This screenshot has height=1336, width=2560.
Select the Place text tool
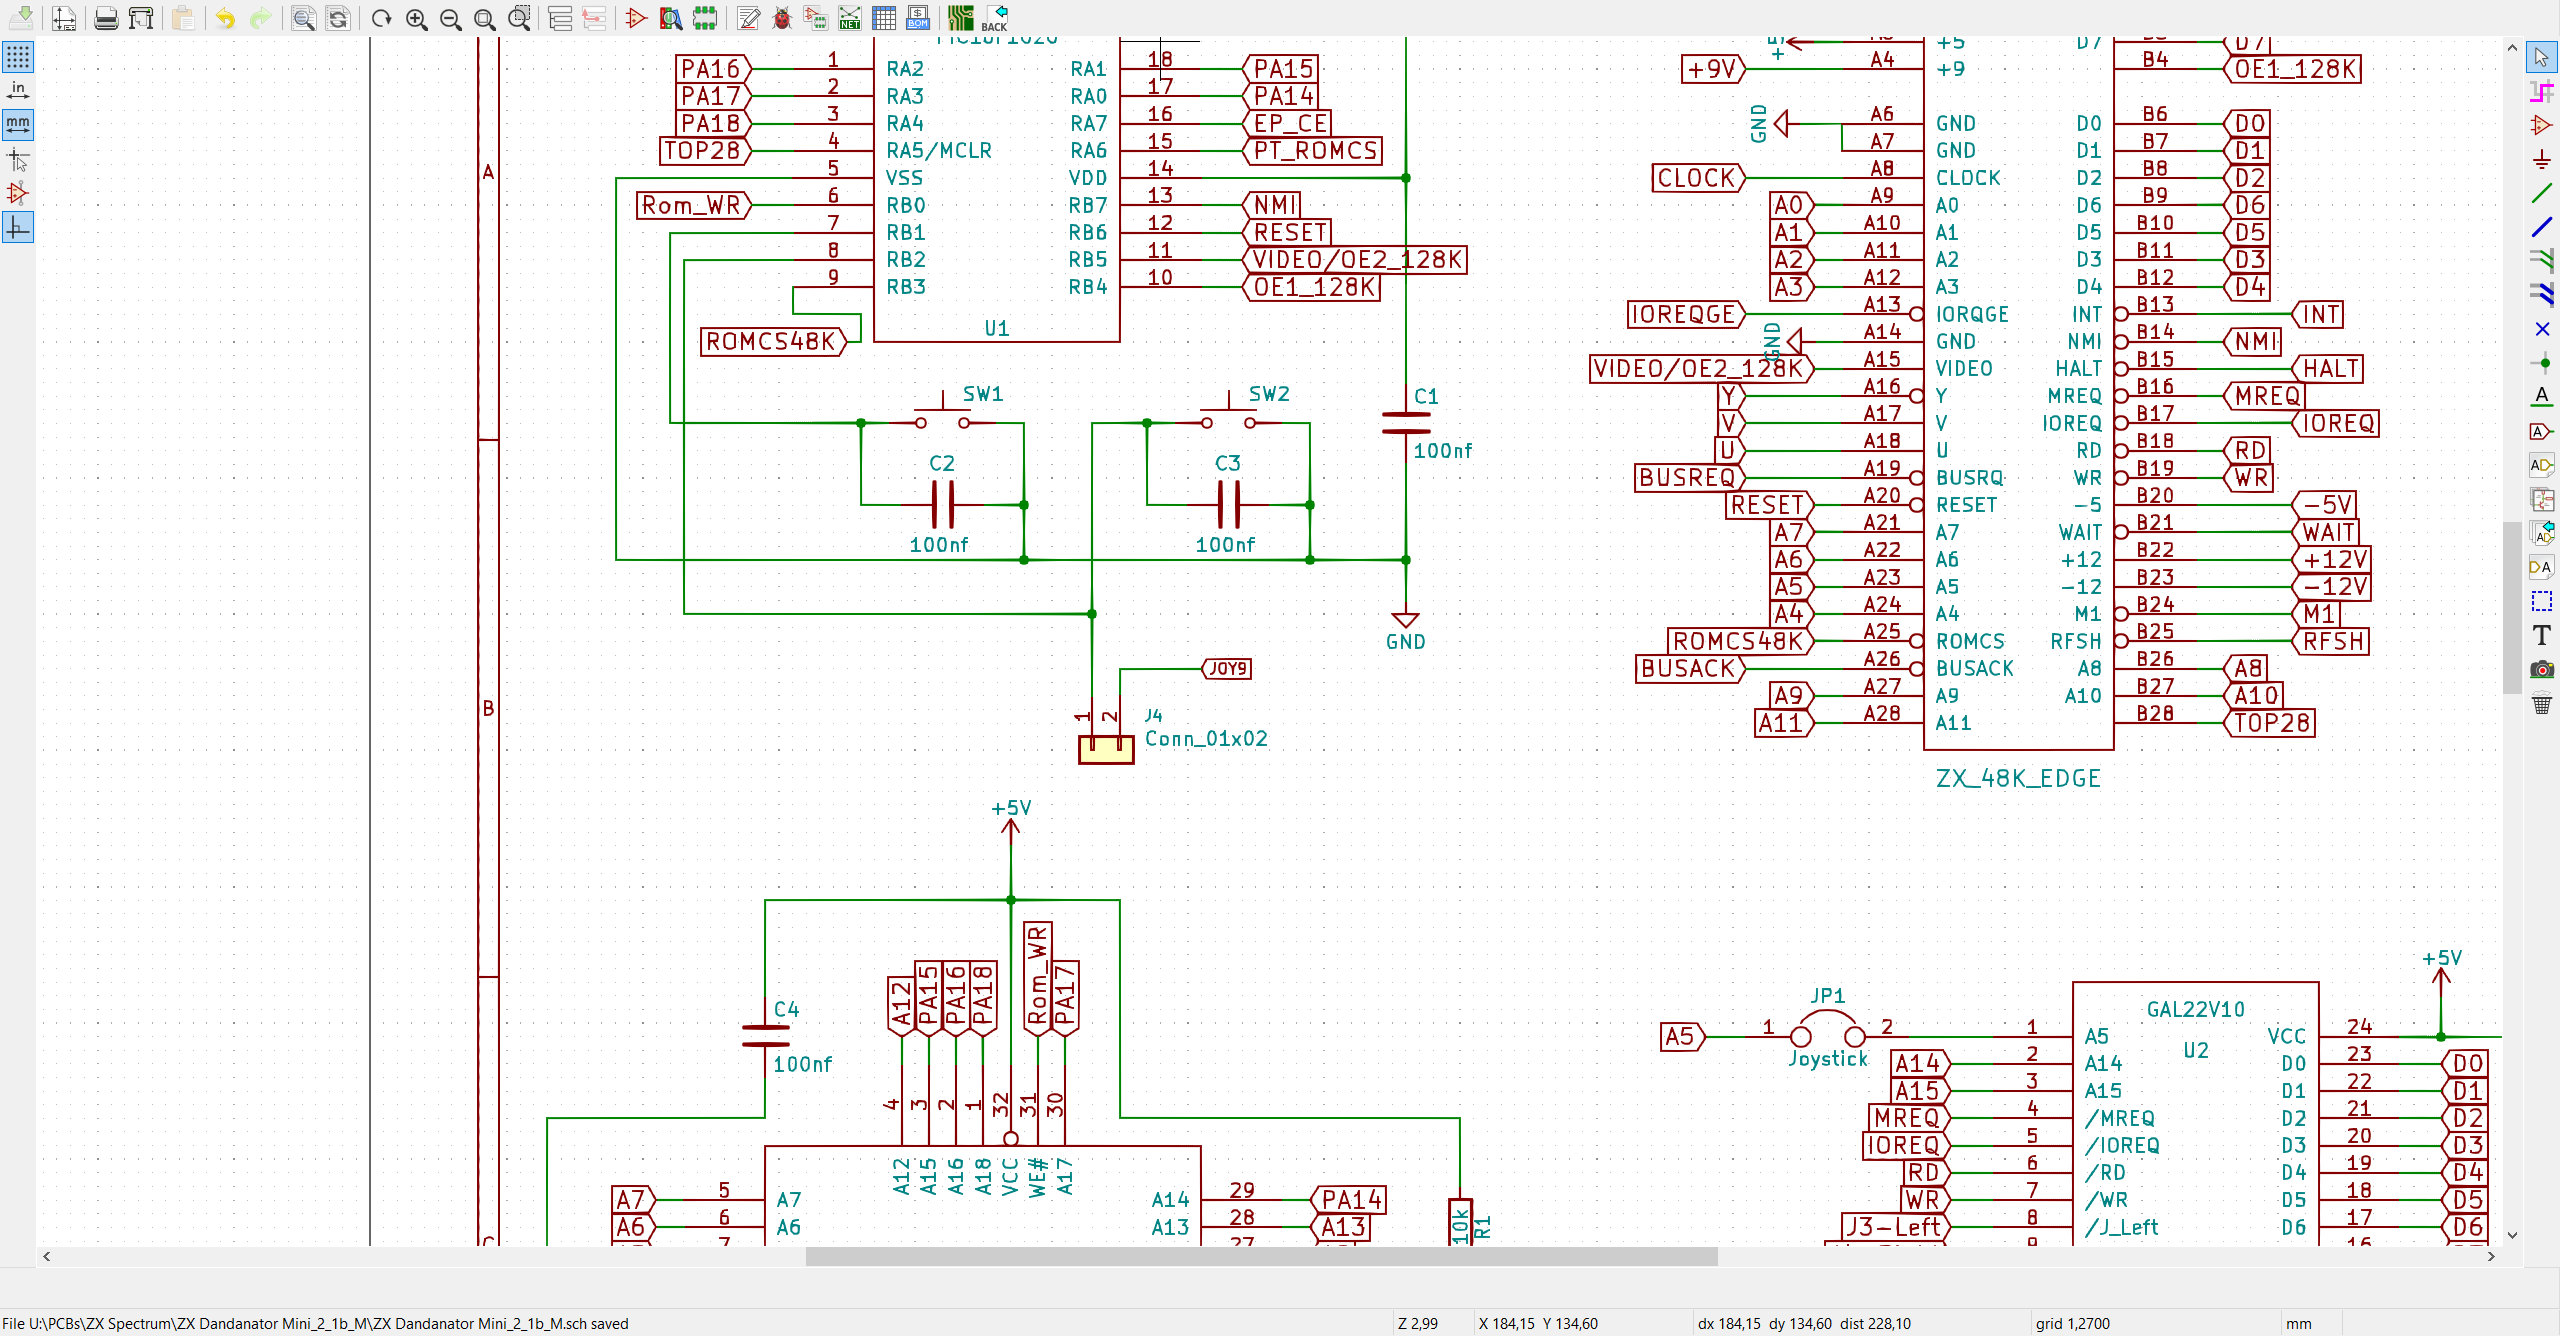pos(2541,635)
